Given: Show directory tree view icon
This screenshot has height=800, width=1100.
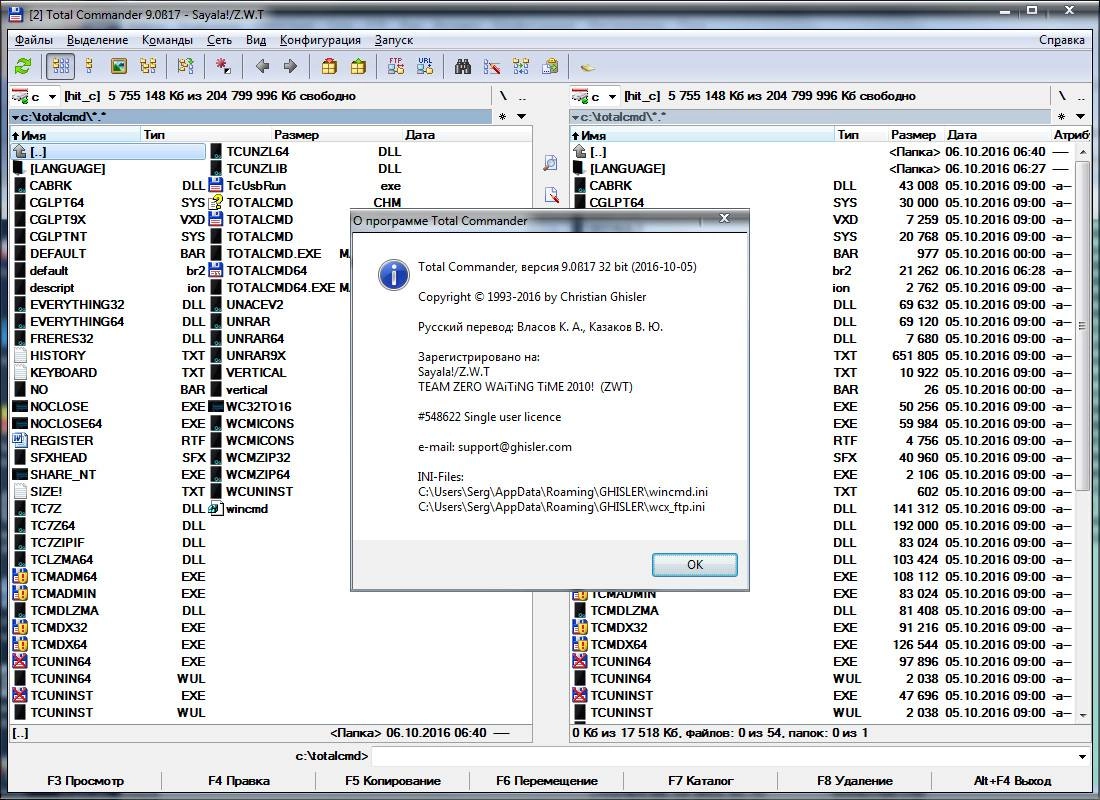Looking at the screenshot, I should [148, 67].
